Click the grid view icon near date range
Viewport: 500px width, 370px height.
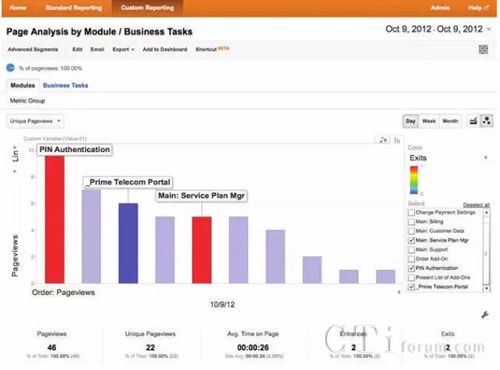click(483, 49)
